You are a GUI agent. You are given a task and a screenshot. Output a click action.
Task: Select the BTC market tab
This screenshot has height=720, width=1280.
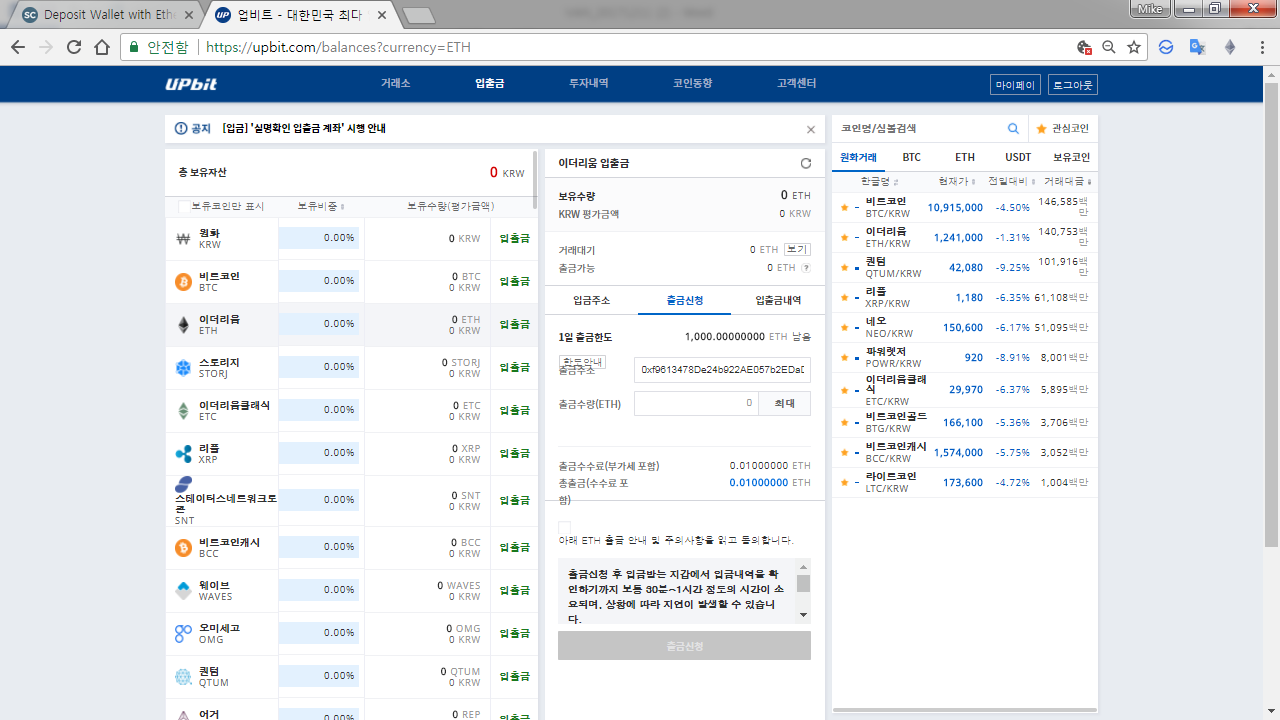(x=911, y=158)
